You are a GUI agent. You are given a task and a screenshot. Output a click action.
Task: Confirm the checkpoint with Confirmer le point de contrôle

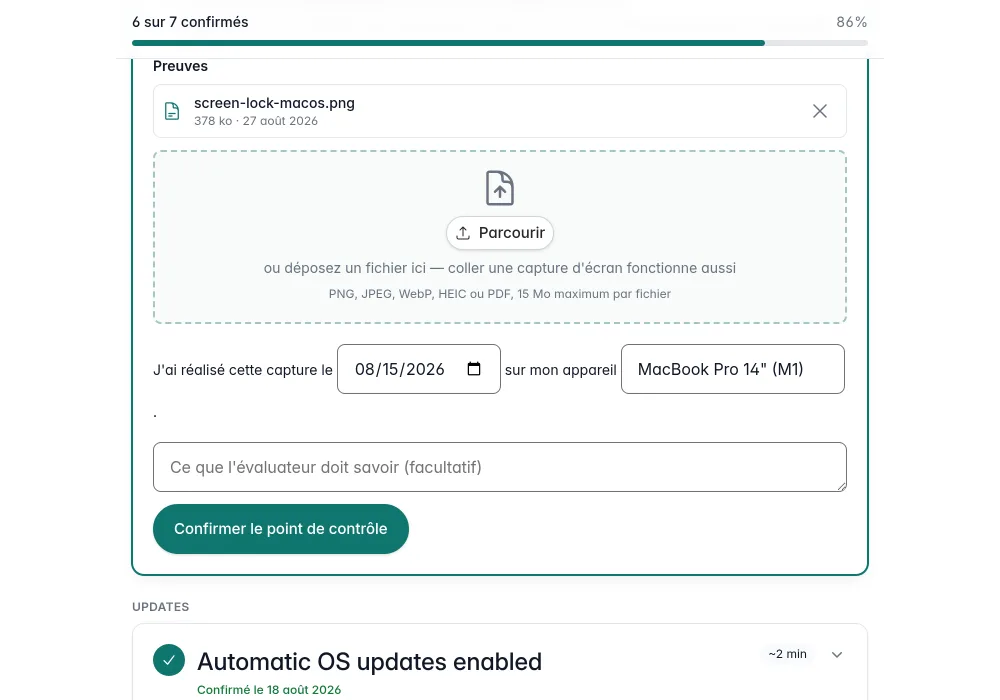(x=281, y=529)
